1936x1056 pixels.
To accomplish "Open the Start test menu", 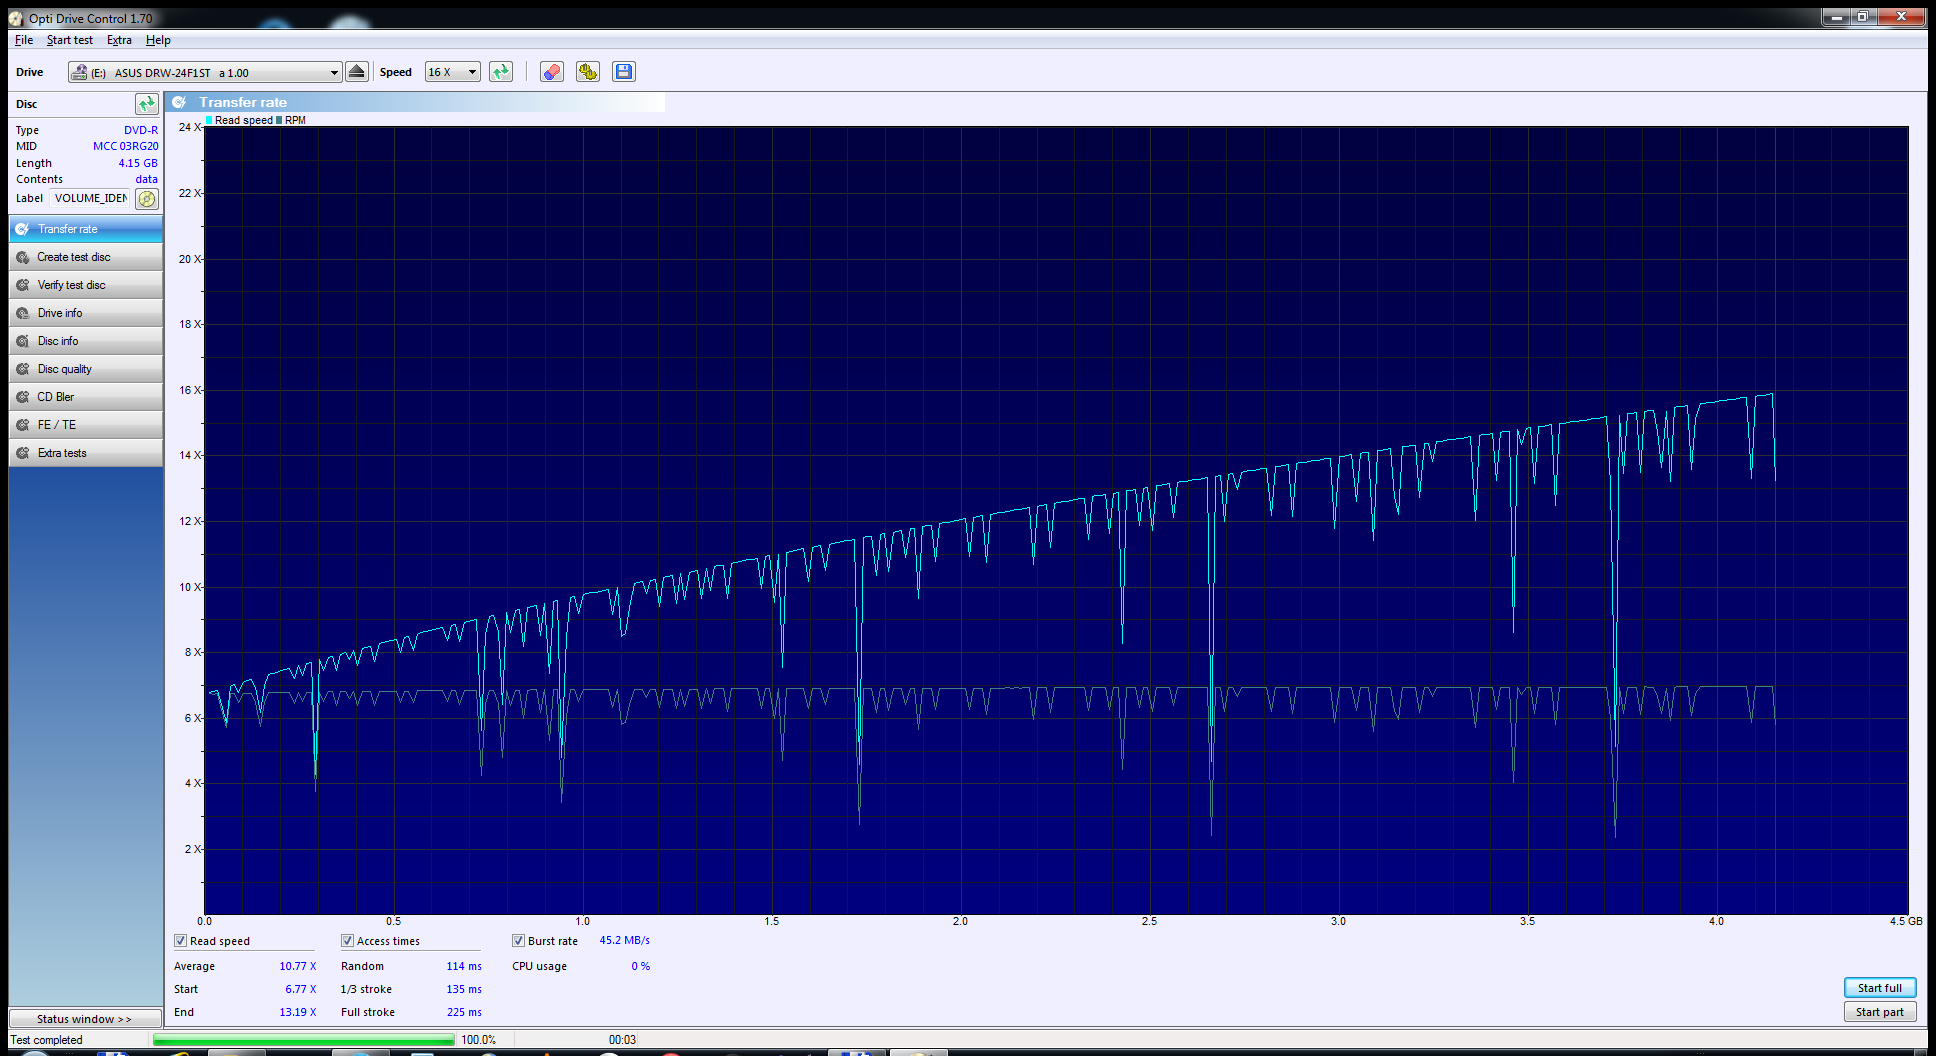I will click(x=69, y=40).
